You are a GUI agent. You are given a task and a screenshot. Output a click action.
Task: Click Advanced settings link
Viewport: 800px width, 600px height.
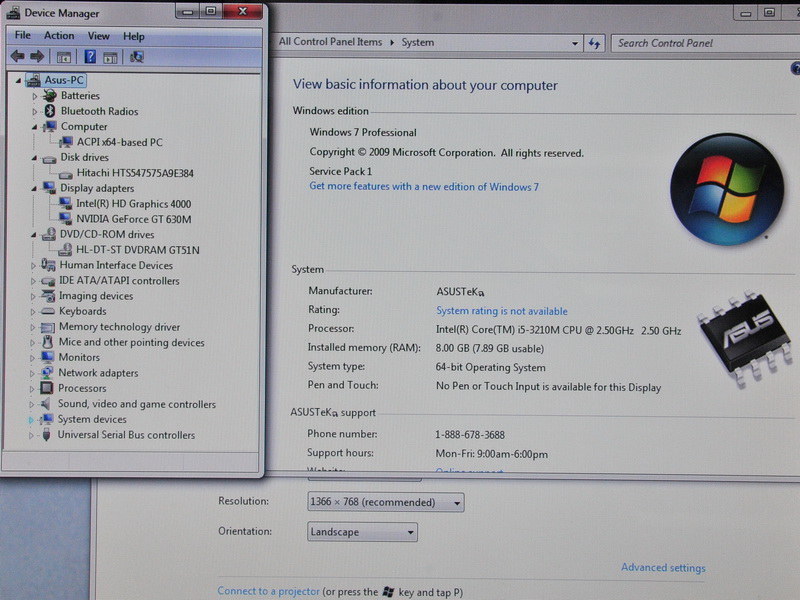[x=663, y=567]
